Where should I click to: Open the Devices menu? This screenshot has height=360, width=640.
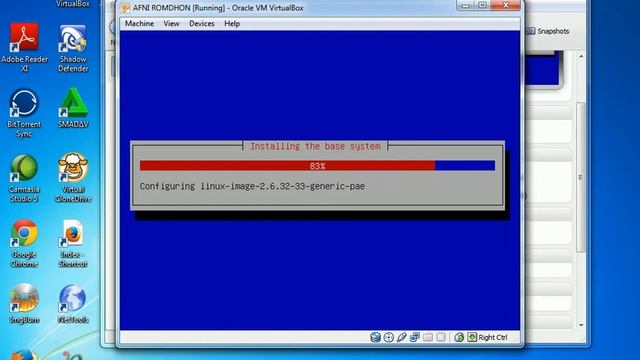pos(202,24)
